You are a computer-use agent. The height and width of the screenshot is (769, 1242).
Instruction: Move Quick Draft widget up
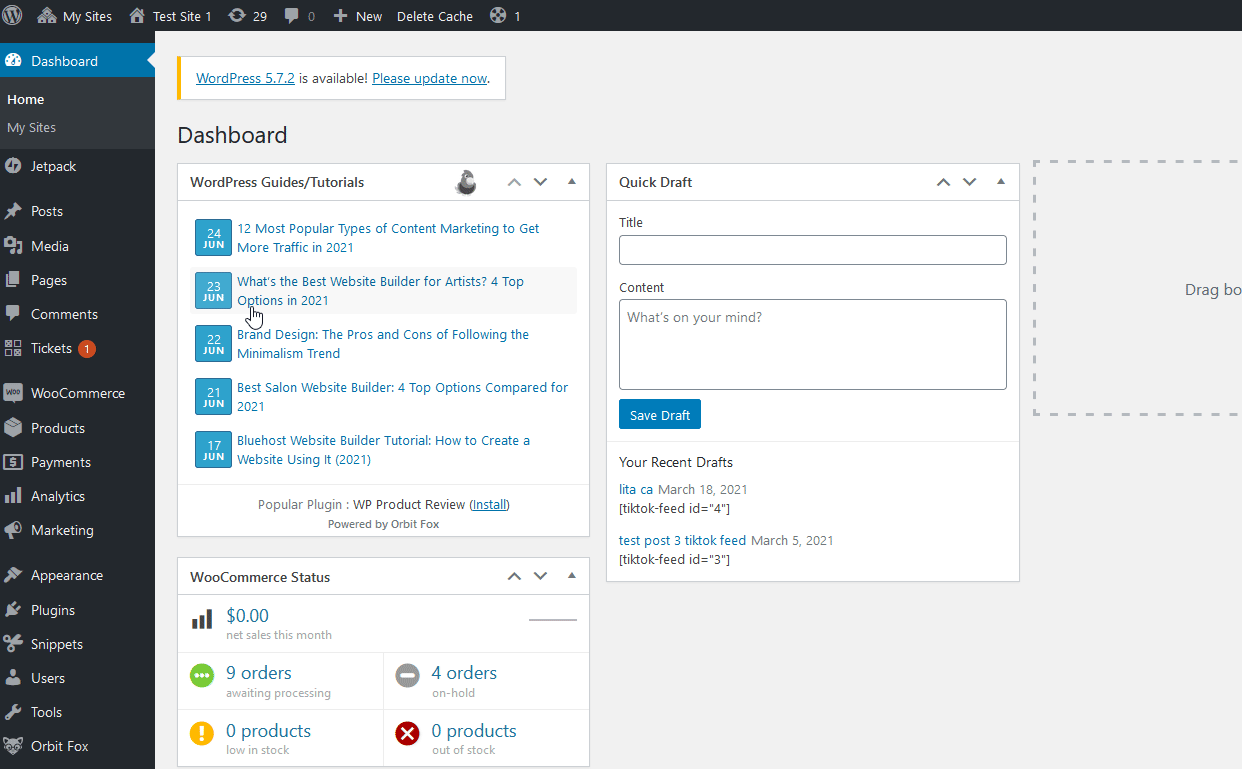(943, 182)
